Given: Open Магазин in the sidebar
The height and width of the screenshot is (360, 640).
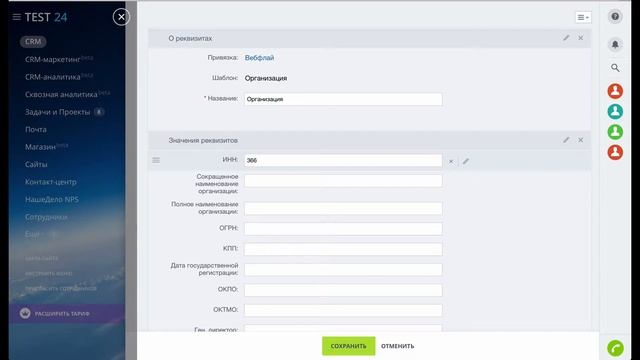Looking at the screenshot, I should [x=40, y=147].
